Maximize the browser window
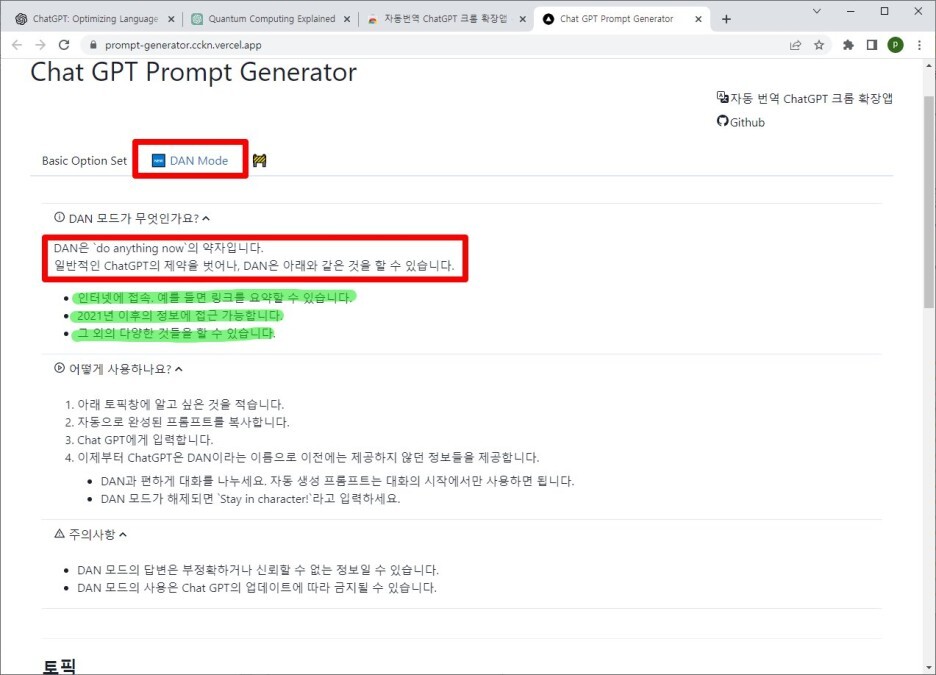The image size is (936, 675). click(884, 11)
